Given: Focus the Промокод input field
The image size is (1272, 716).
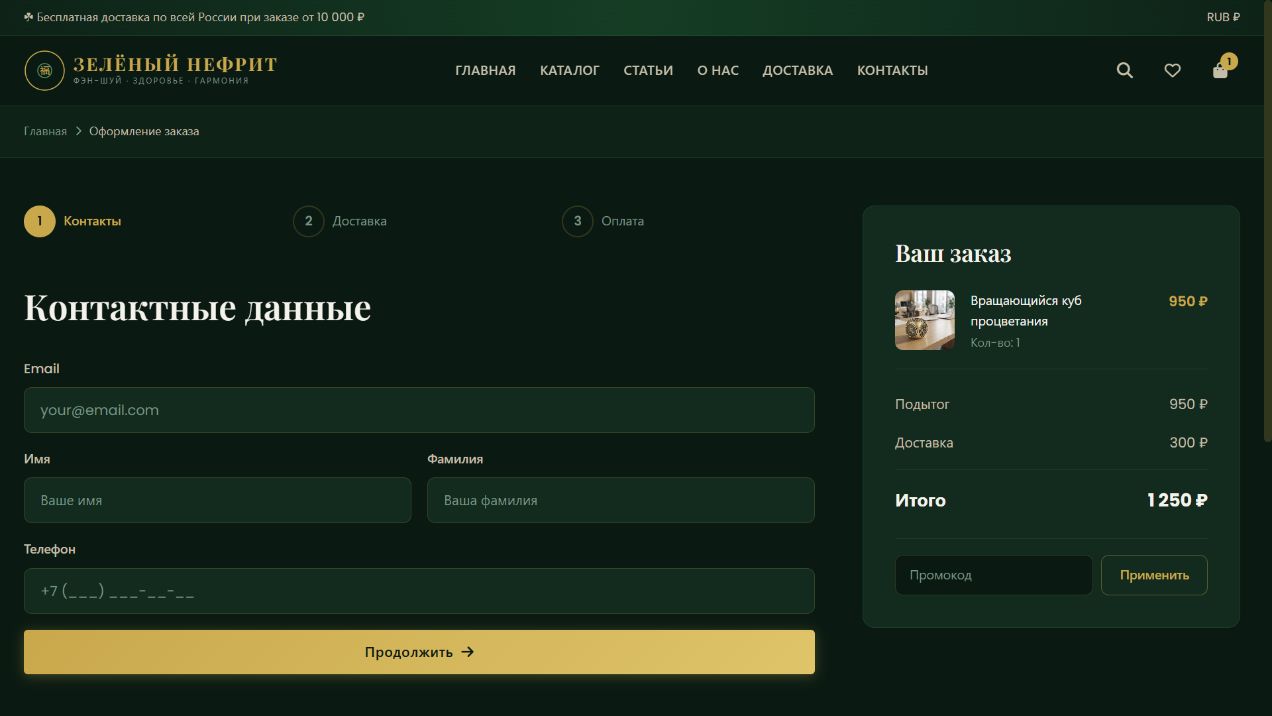Looking at the screenshot, I should (x=994, y=575).
